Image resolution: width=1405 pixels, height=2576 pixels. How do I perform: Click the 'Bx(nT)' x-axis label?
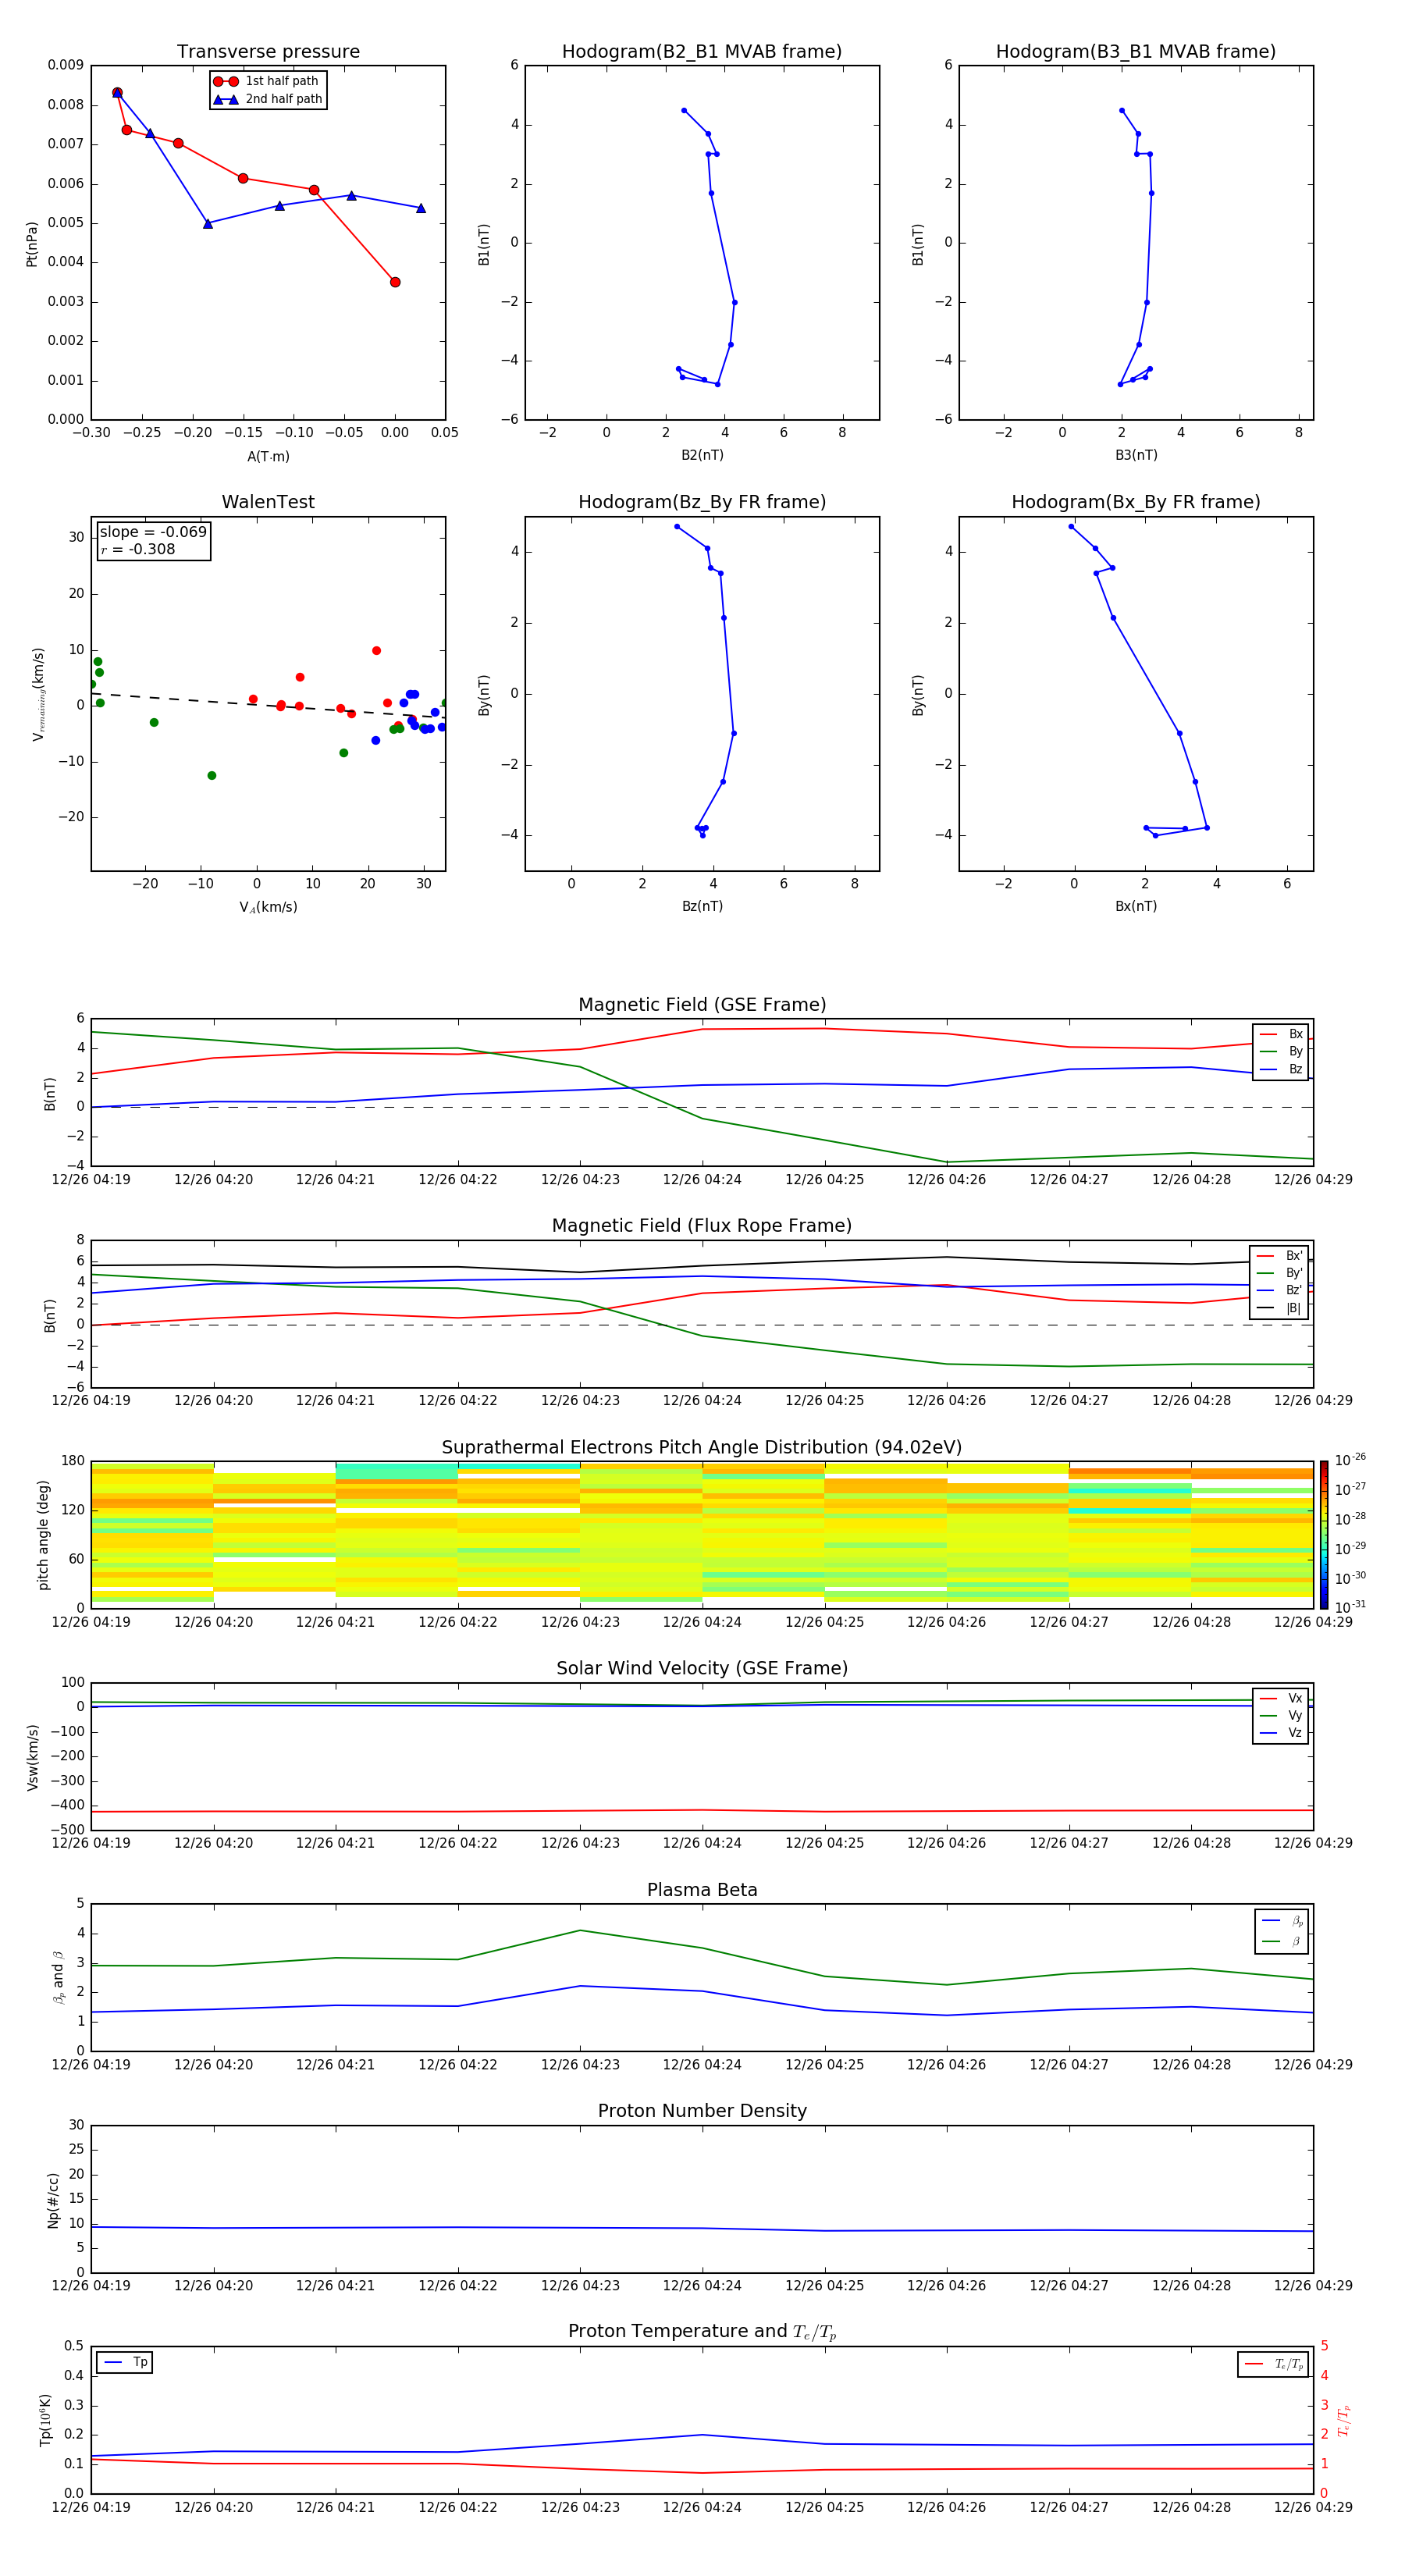[x=1136, y=906]
